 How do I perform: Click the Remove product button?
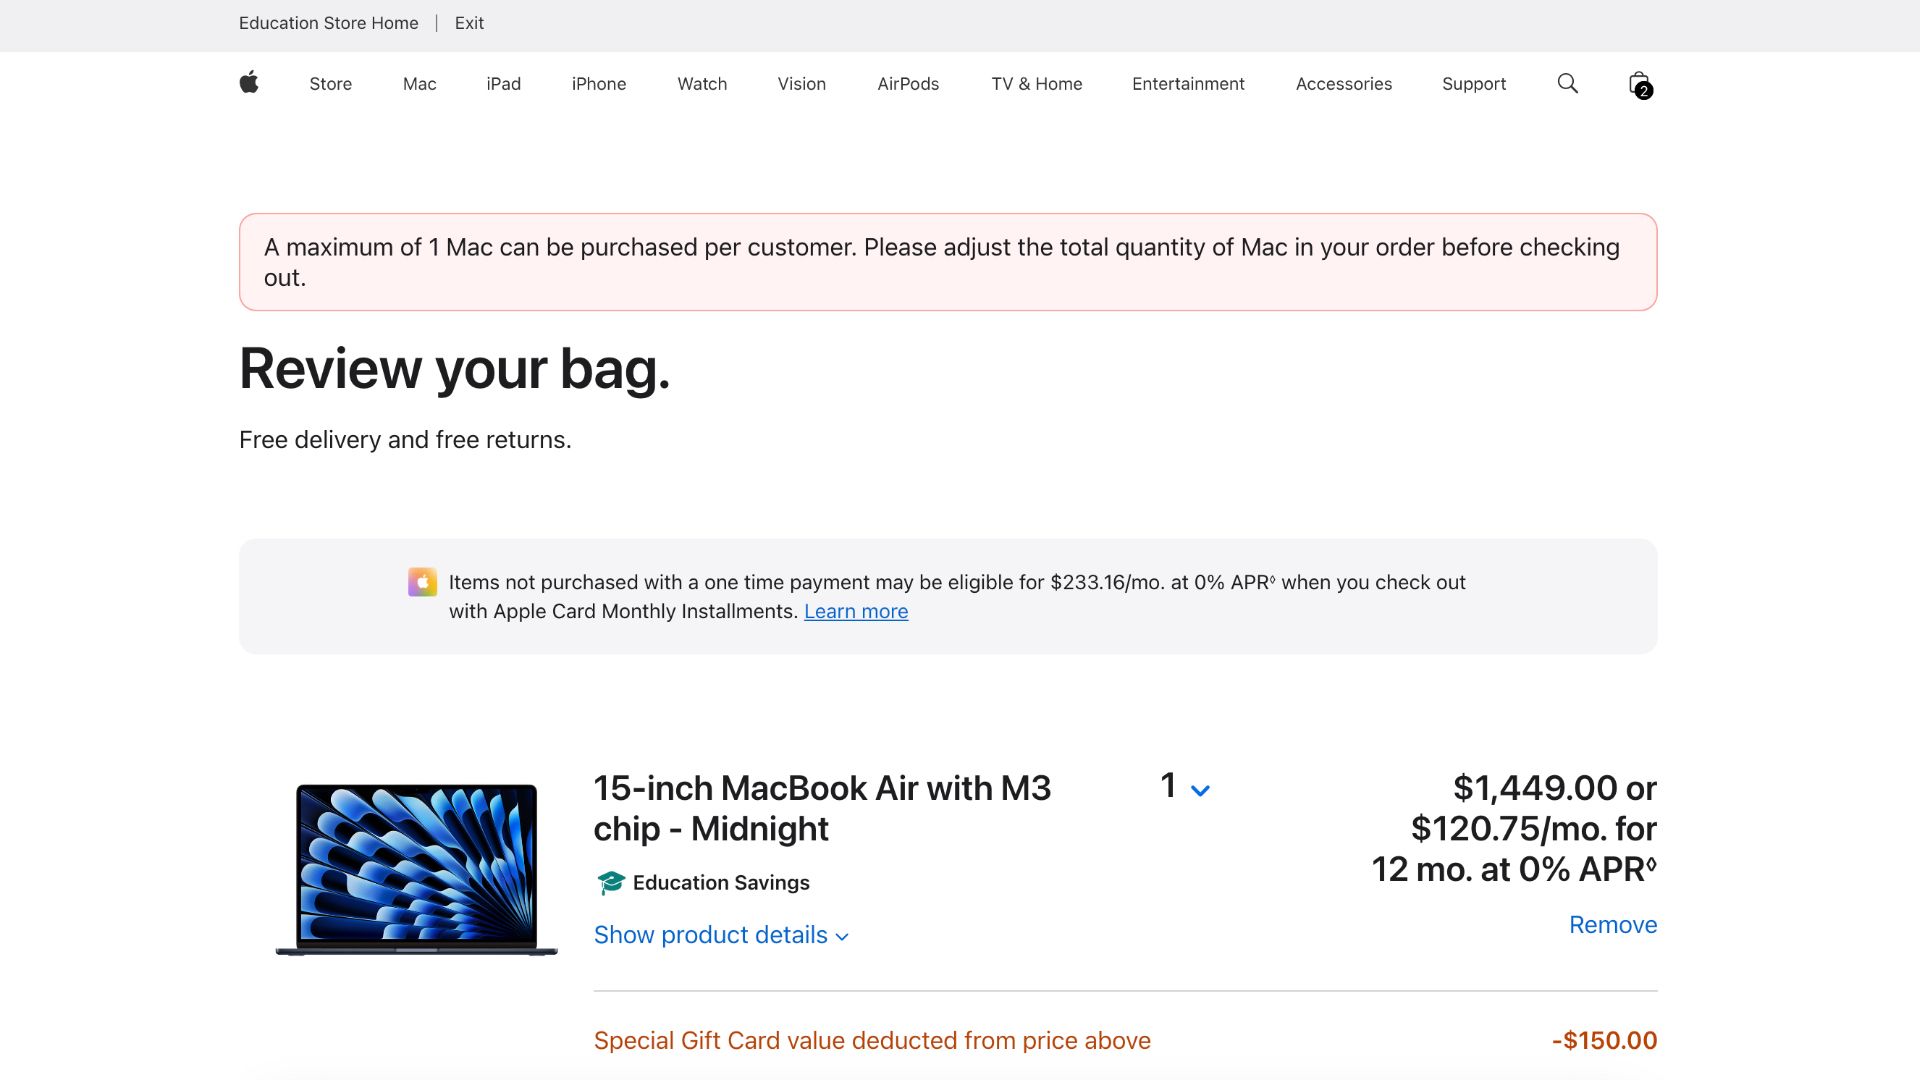click(1613, 923)
